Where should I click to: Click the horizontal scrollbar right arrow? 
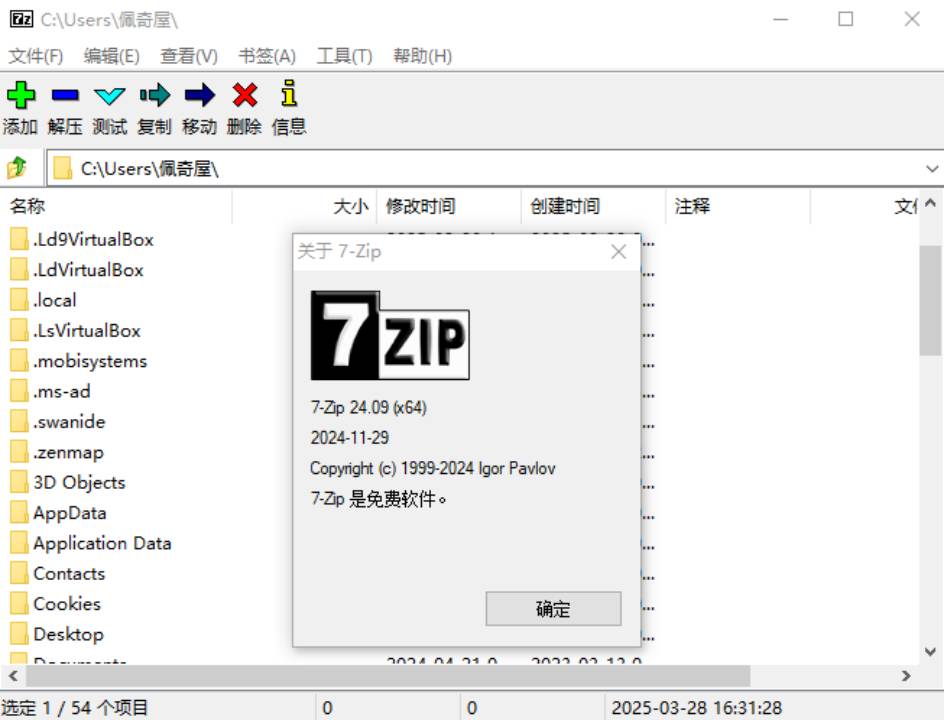point(907,676)
